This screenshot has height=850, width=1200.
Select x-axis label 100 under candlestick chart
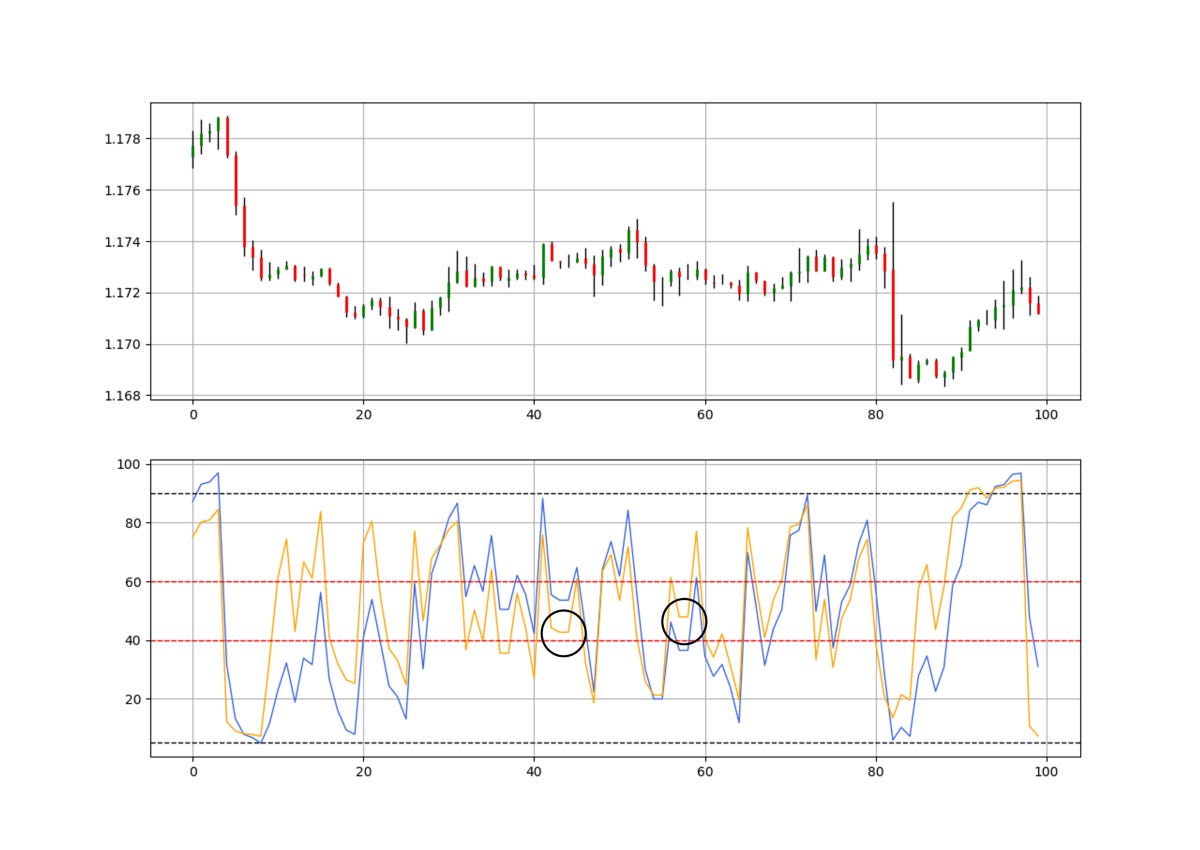[1046, 415]
